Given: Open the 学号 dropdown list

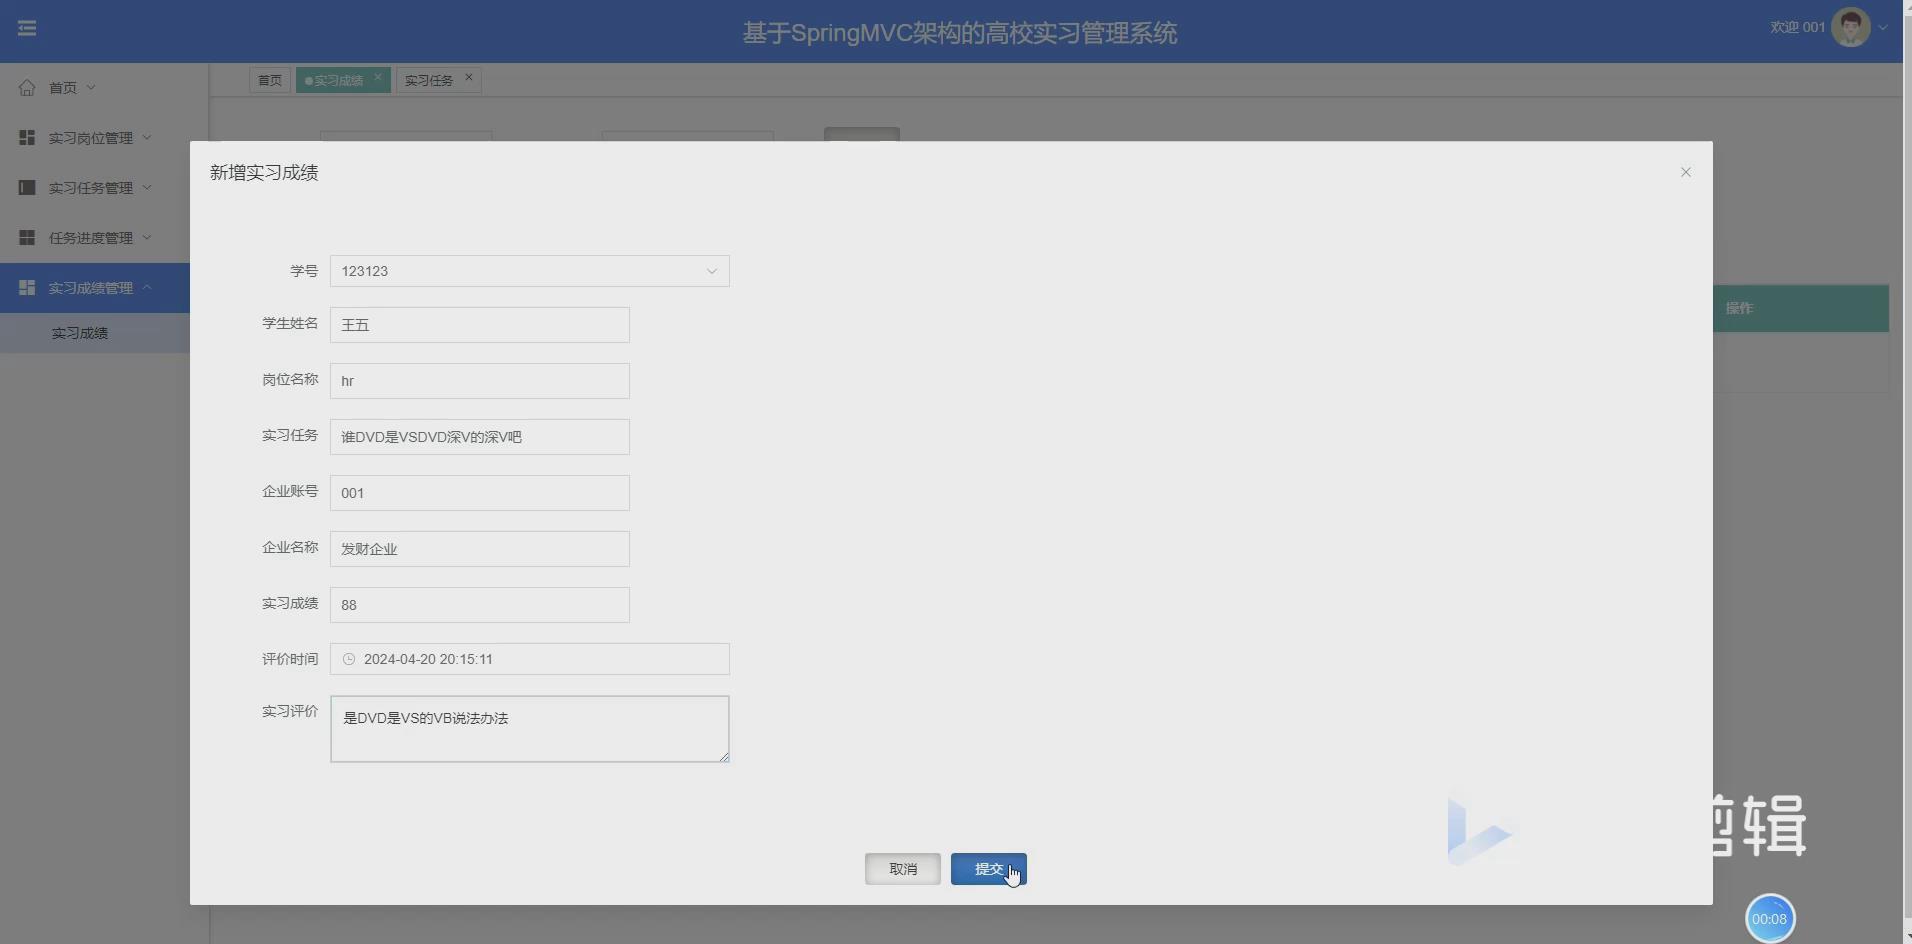Looking at the screenshot, I should pos(711,271).
